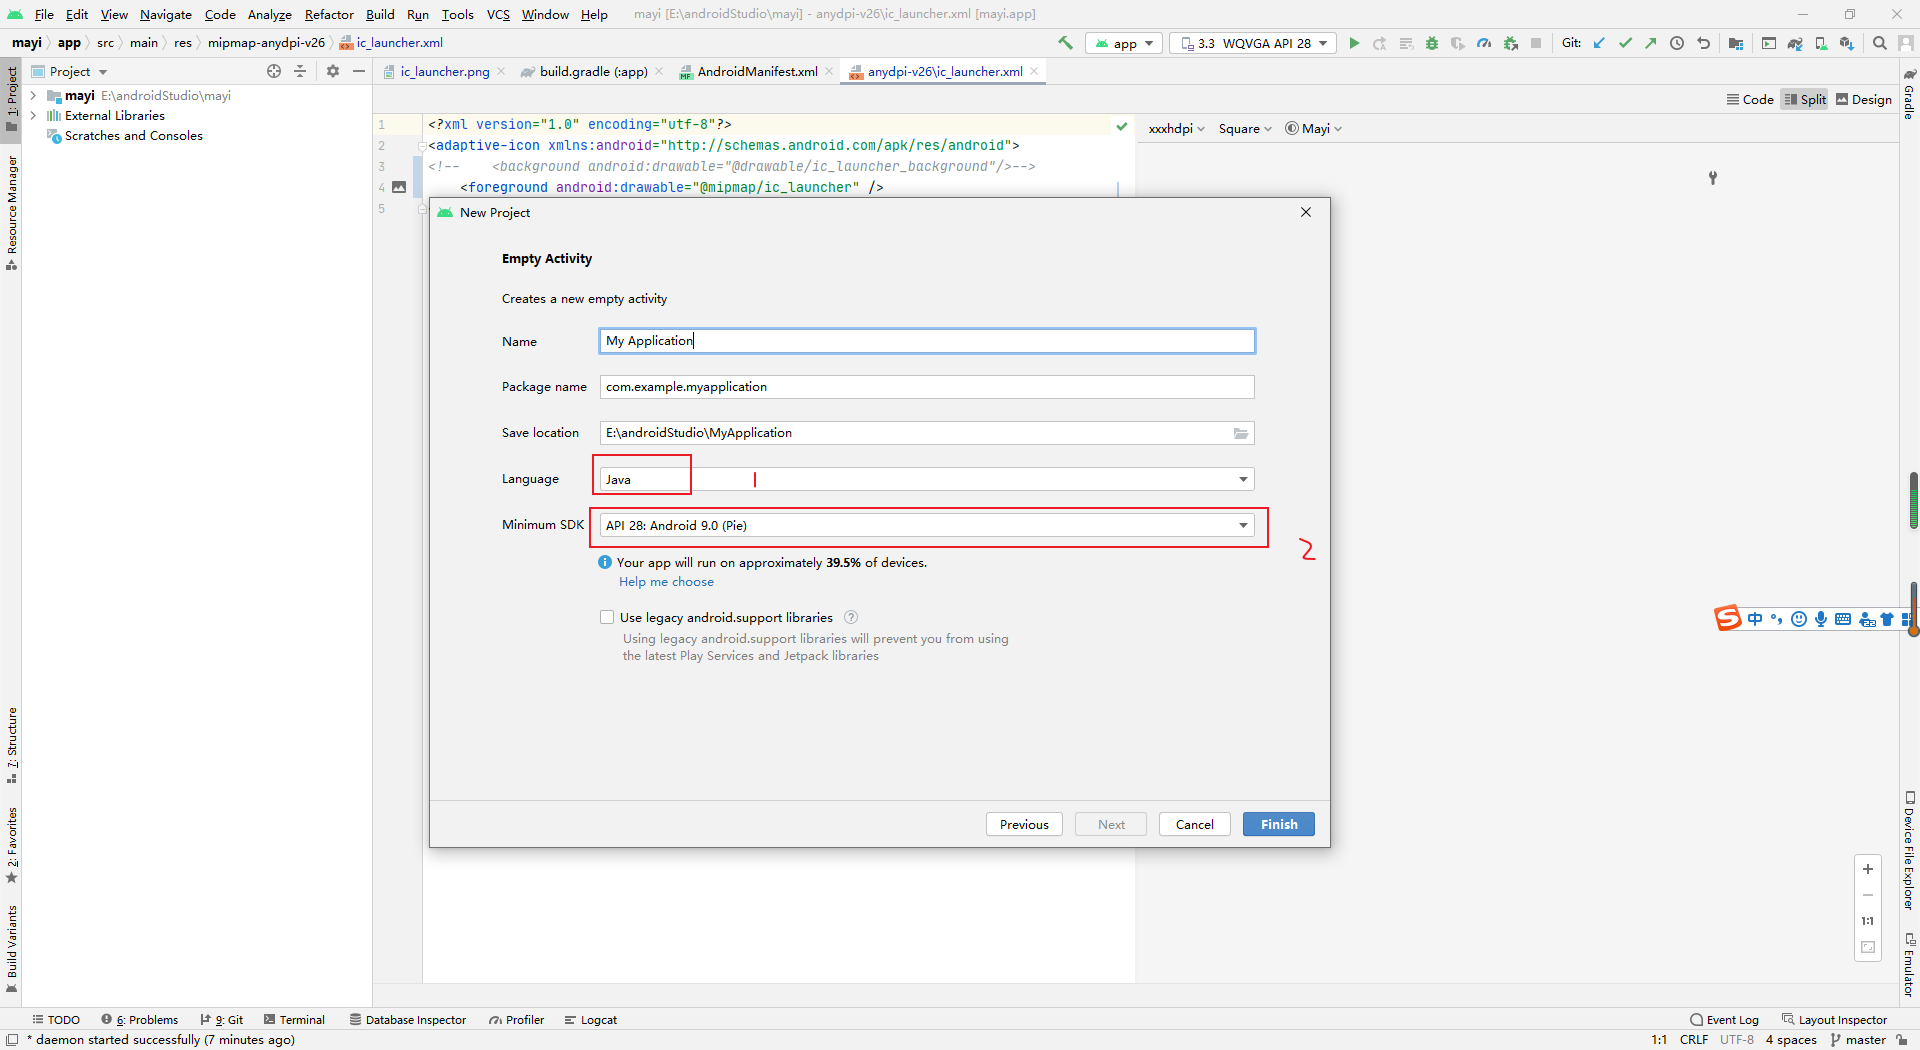Click the browse folder icon in Save location
Viewport: 1920px width, 1050px height.
(x=1241, y=433)
